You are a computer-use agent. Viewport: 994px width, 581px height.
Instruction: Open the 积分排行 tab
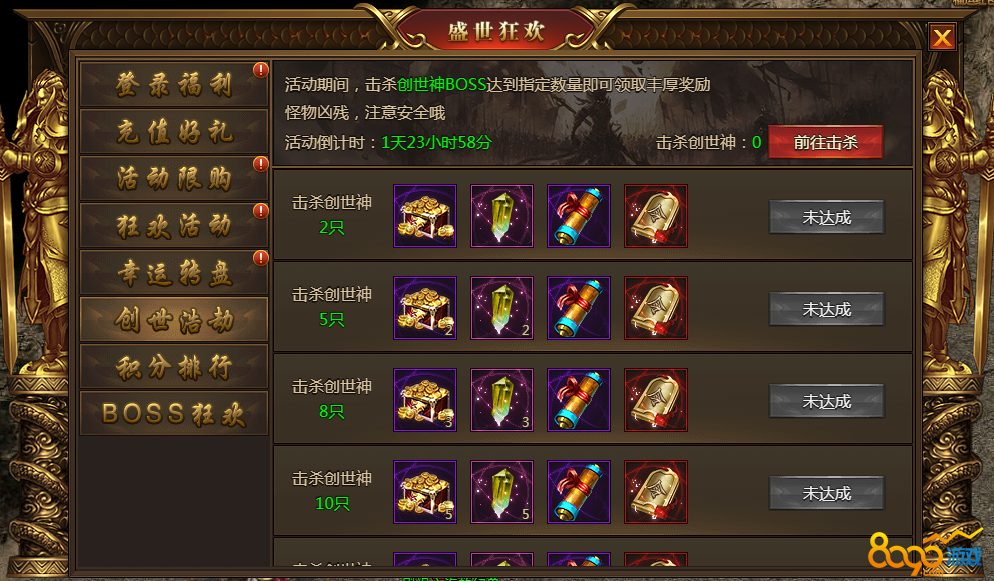click(x=174, y=366)
